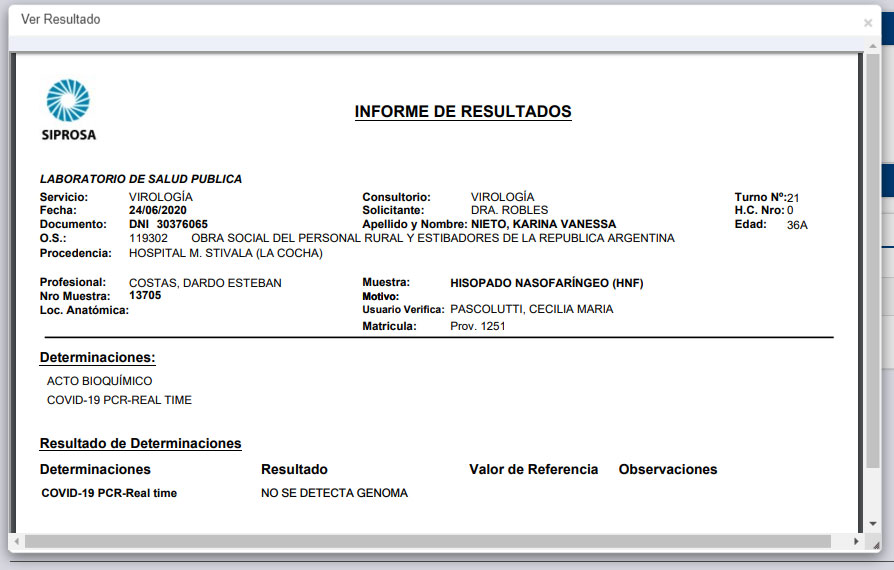Click matricula value Prov. 1251
This screenshot has height=570, width=894.
pyautogui.click(x=478, y=326)
